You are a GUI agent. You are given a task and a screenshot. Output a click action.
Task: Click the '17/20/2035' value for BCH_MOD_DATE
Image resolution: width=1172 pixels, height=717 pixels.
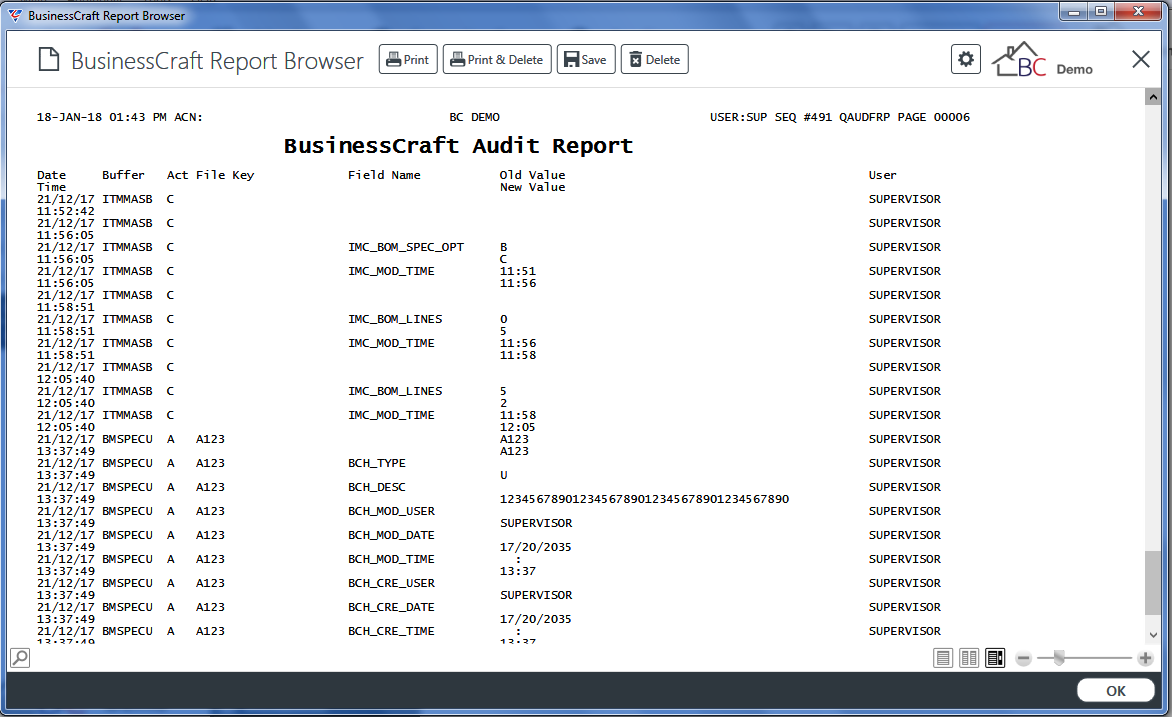click(x=535, y=547)
